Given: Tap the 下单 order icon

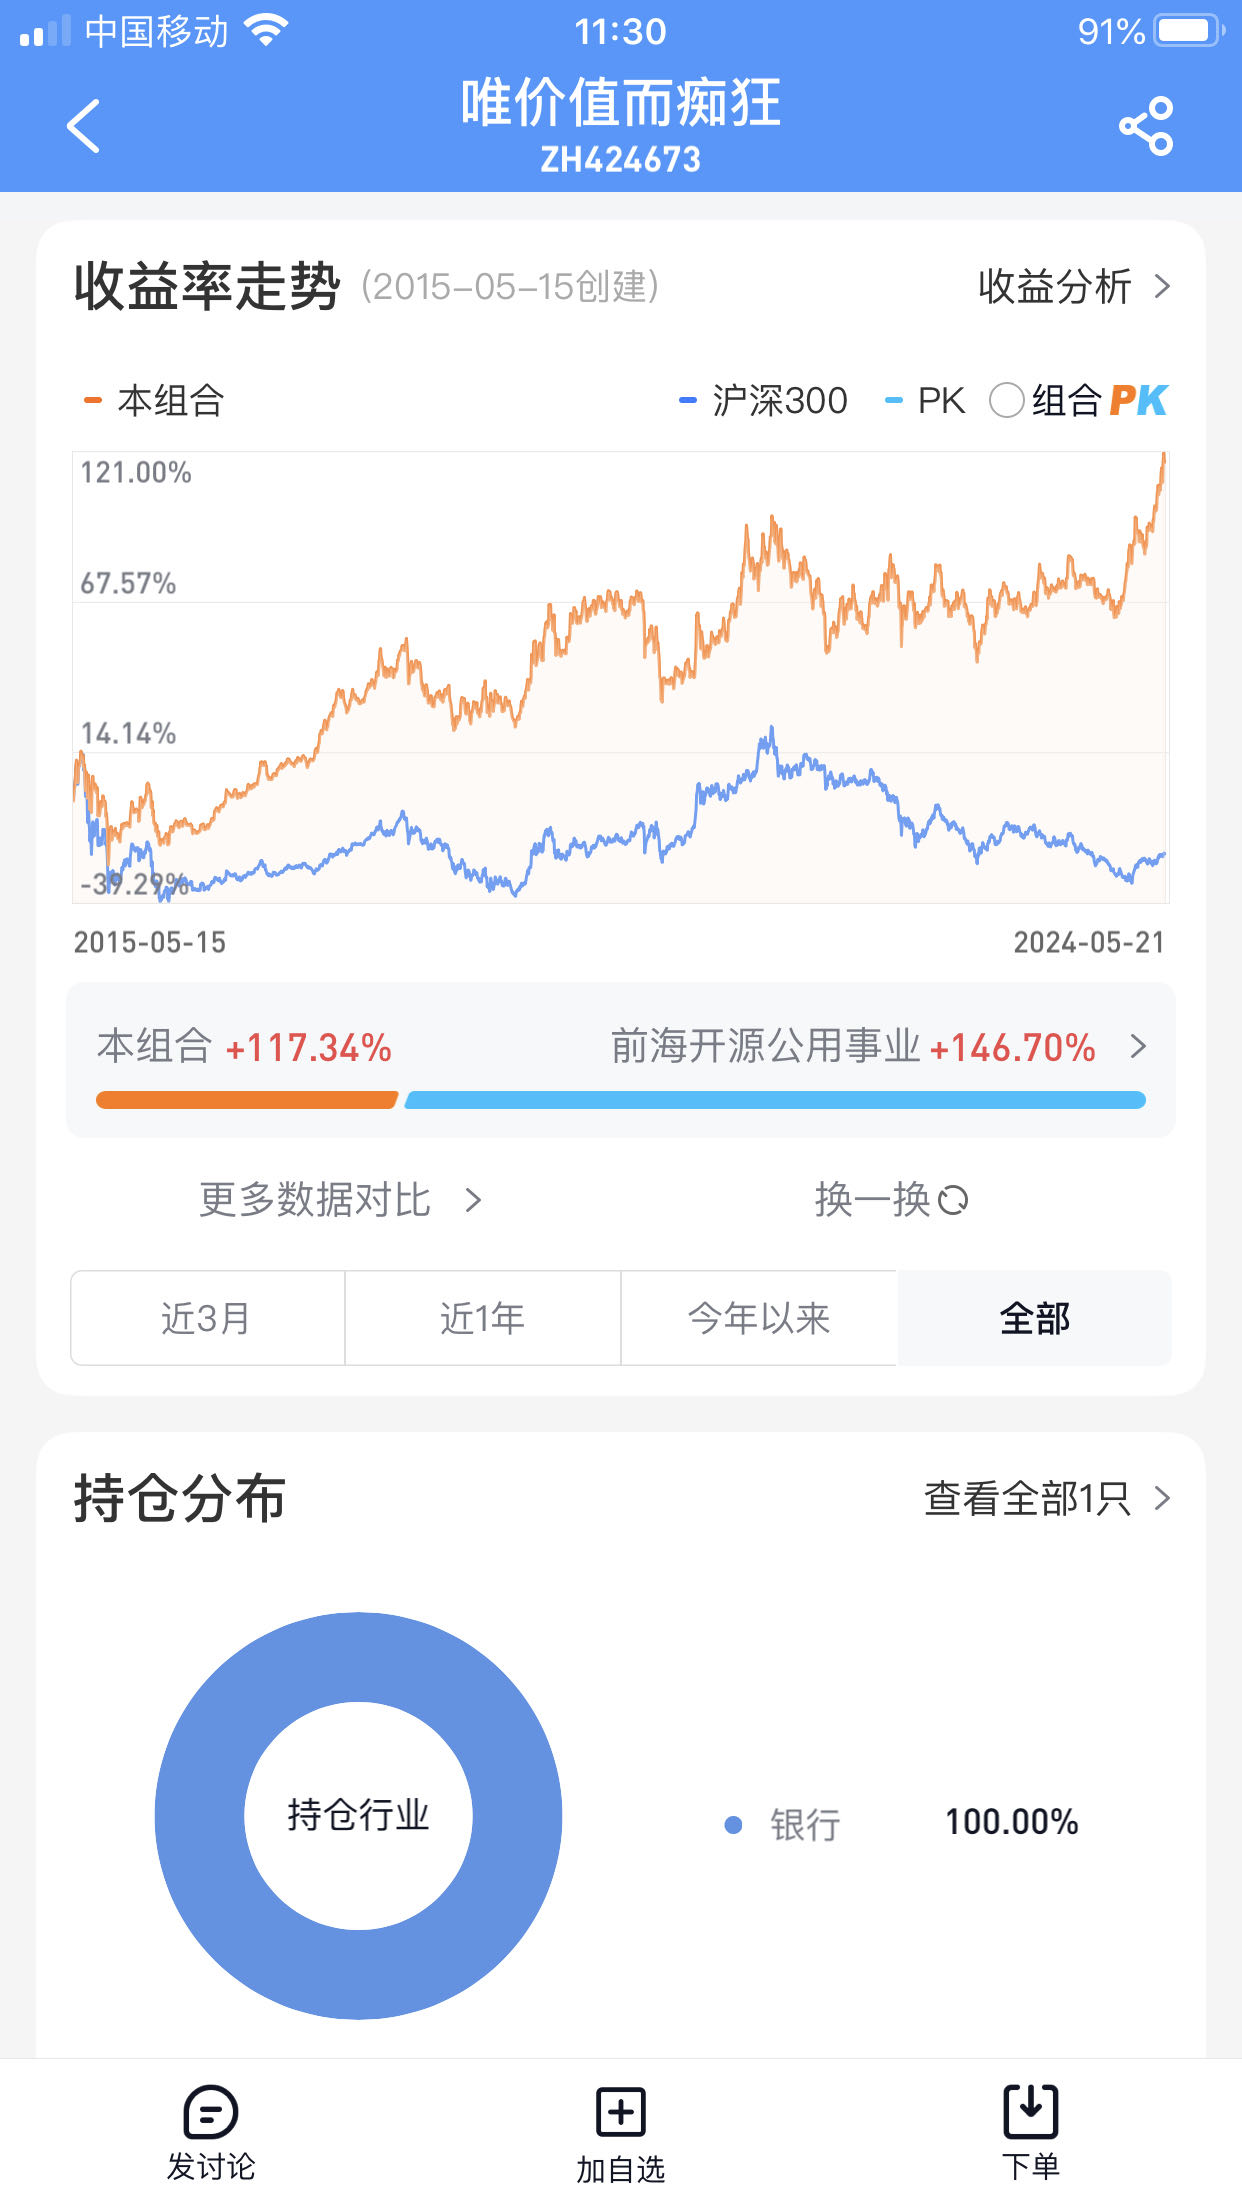Looking at the screenshot, I should [1030, 2110].
